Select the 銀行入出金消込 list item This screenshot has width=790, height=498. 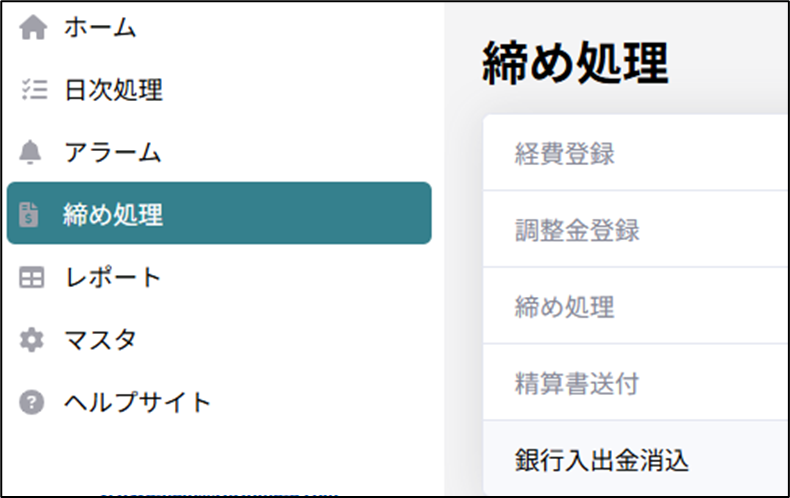(602, 460)
